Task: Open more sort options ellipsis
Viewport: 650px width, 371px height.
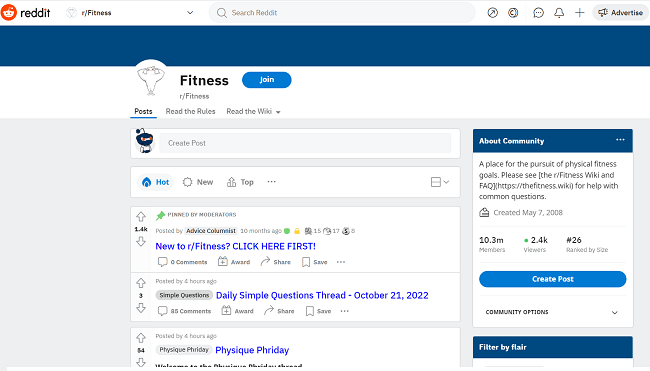Action: point(272,182)
